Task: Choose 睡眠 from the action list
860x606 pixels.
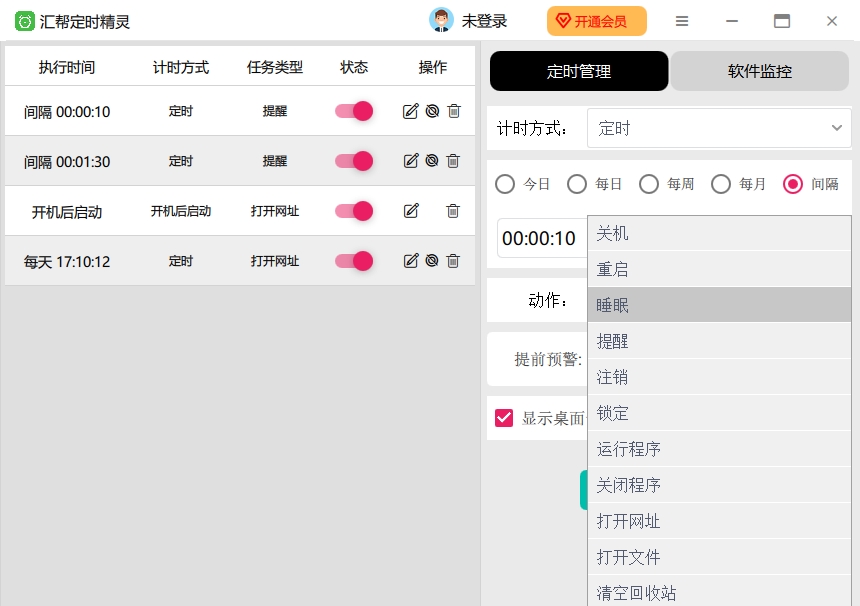Action: (x=719, y=305)
